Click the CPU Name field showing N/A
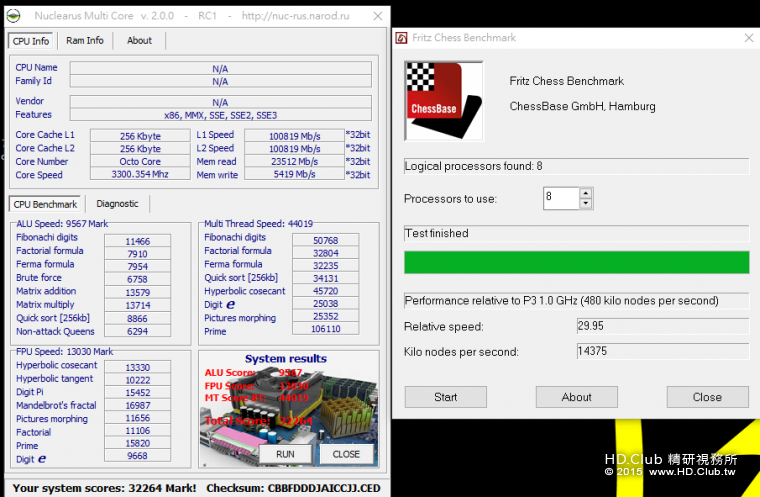 [221, 68]
